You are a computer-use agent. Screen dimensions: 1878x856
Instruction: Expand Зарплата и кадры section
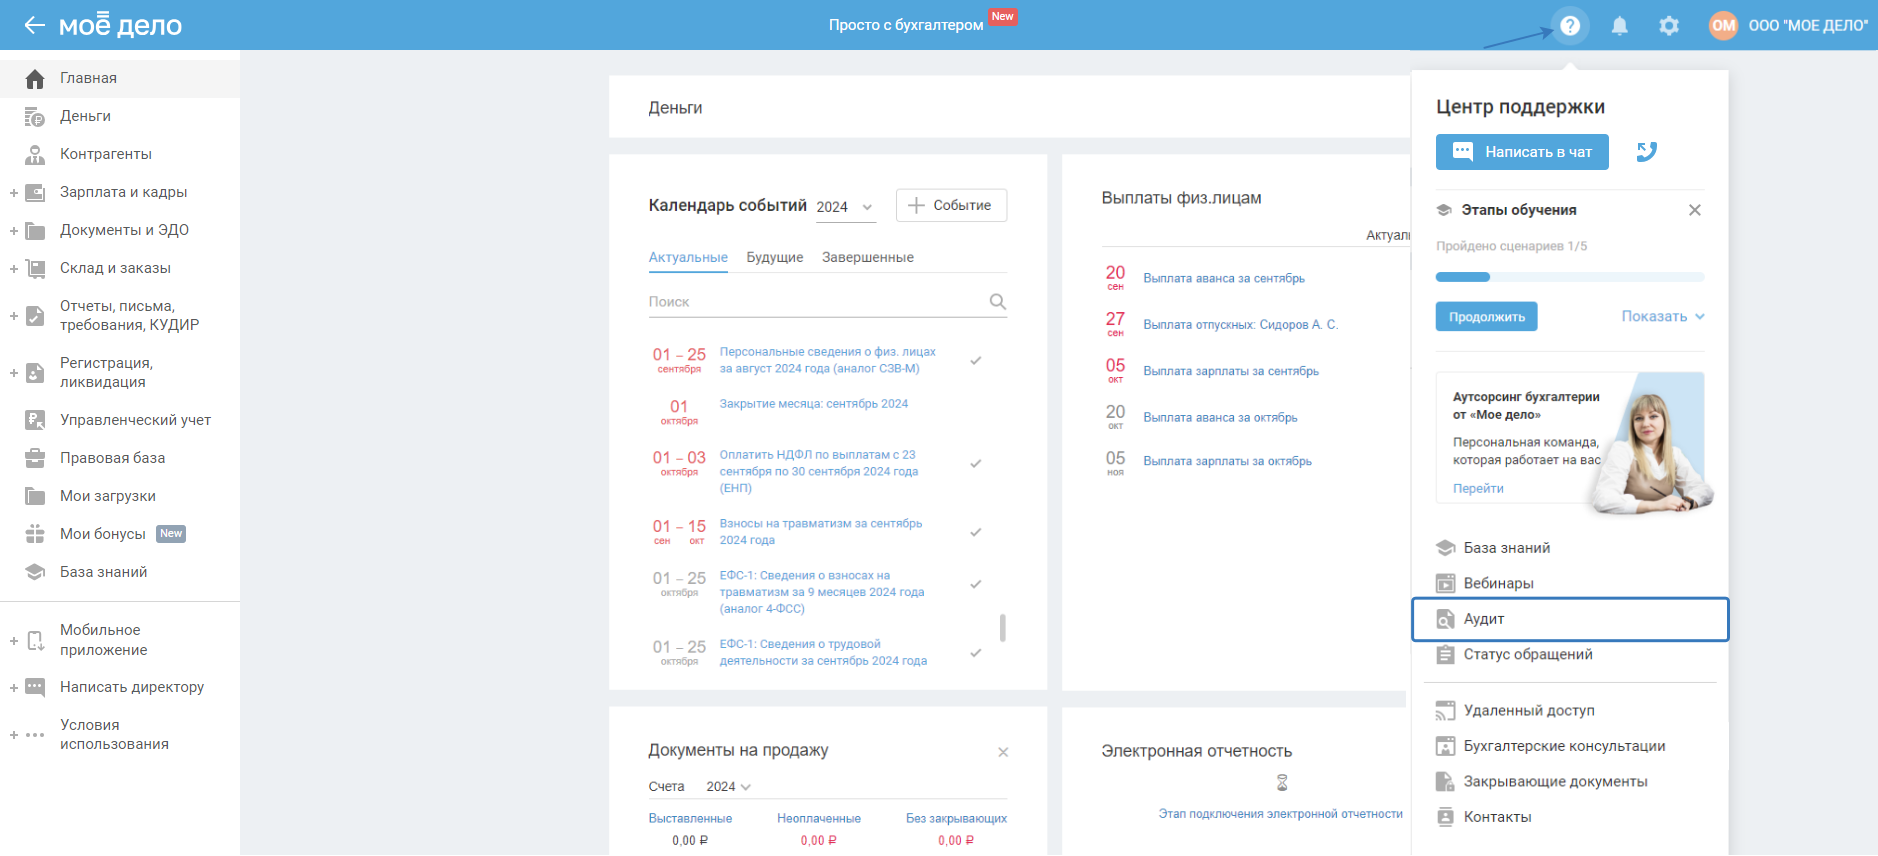[x=14, y=193]
